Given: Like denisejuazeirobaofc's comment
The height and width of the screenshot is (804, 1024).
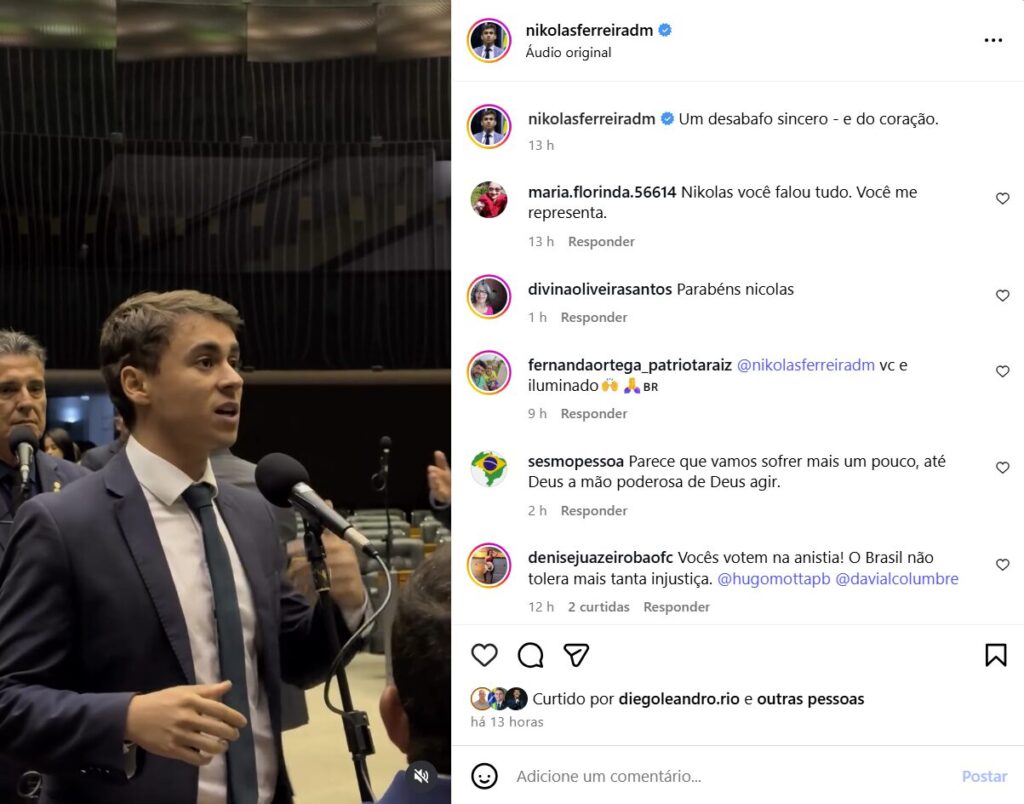Looking at the screenshot, I should [x=1002, y=565].
